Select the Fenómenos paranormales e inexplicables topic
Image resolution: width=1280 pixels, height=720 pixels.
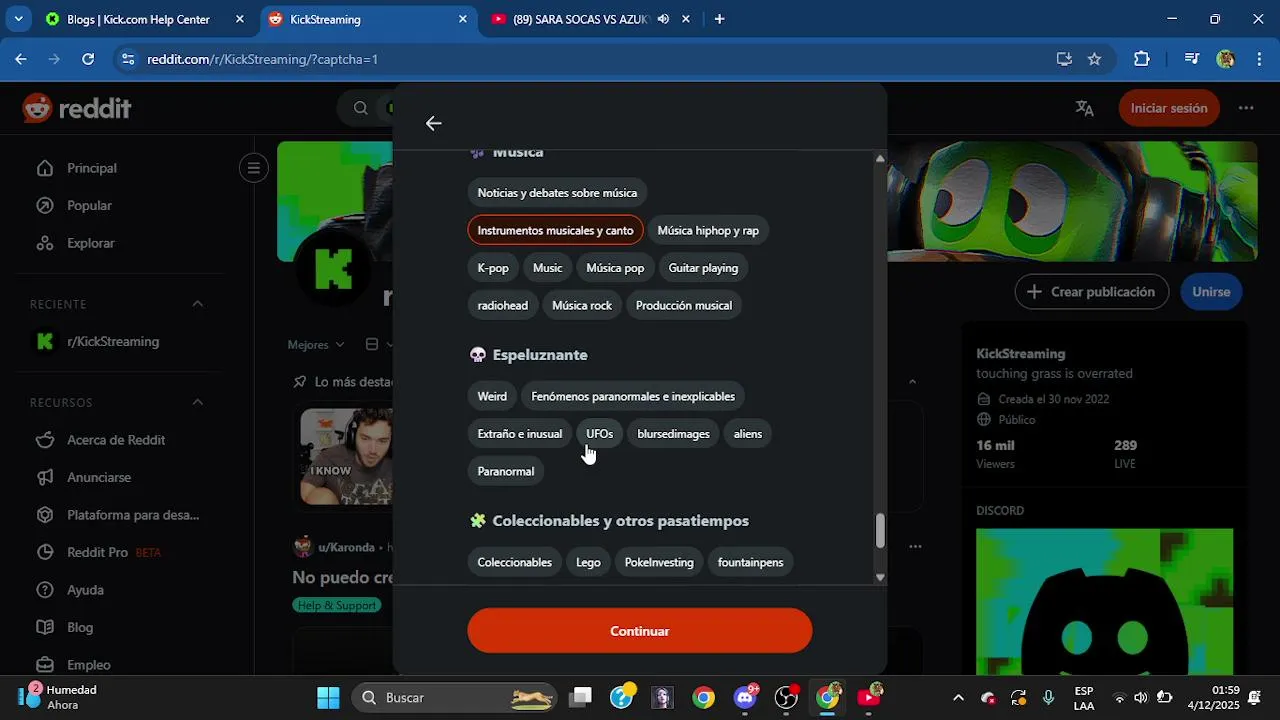click(x=633, y=396)
